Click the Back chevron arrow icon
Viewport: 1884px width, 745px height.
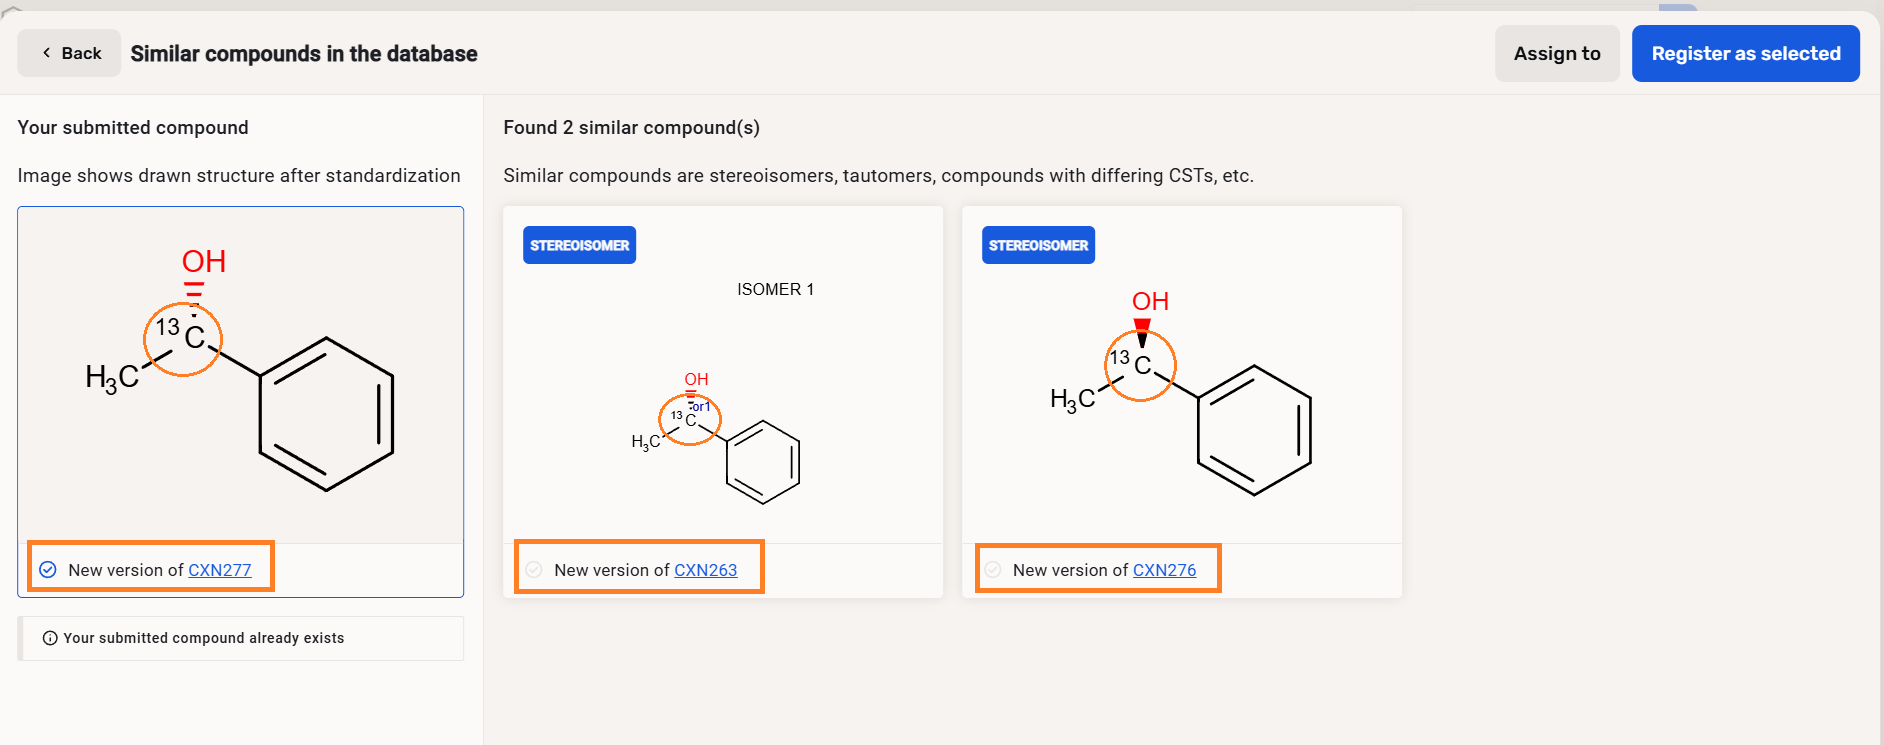(46, 53)
